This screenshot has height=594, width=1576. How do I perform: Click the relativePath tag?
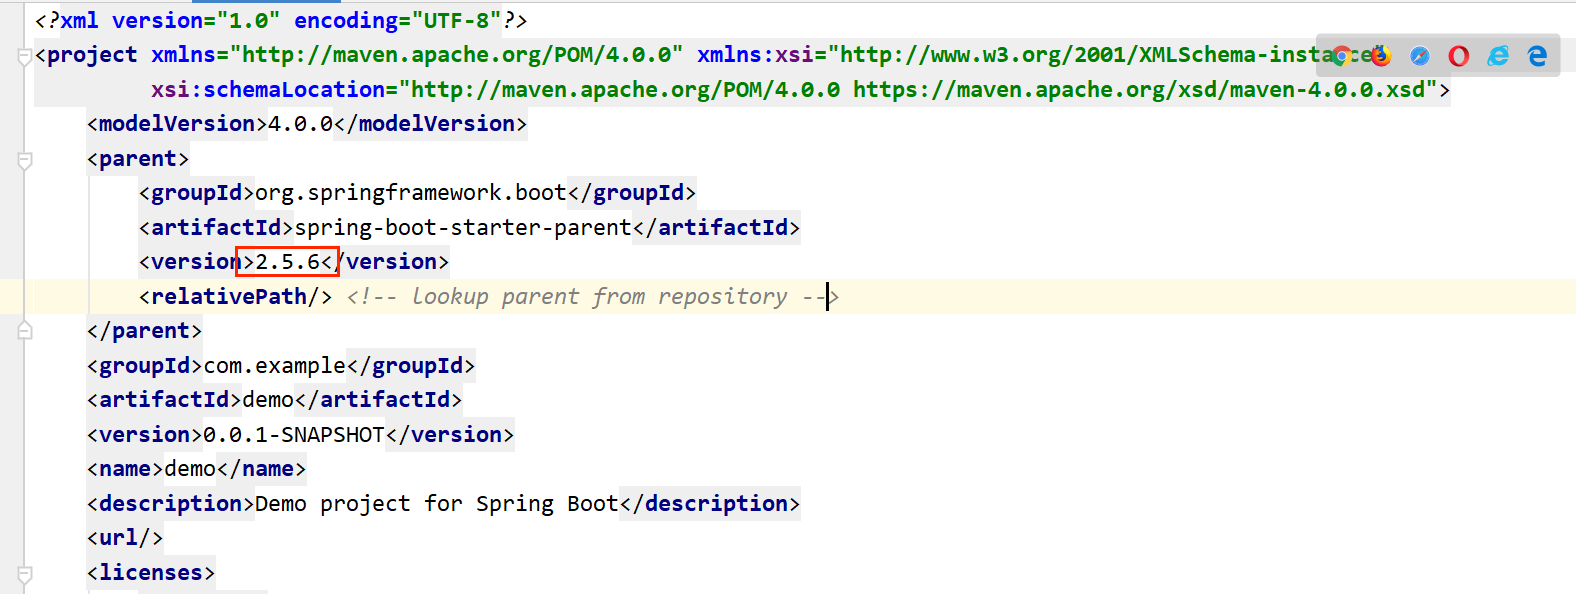(x=236, y=297)
